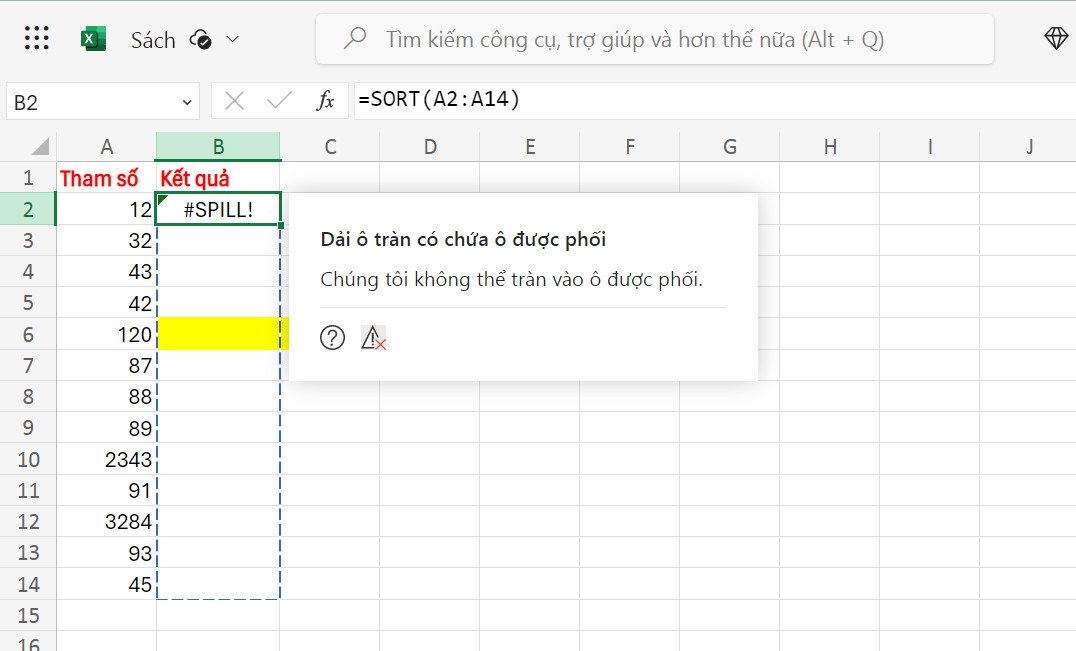1076x651 pixels.
Task: Click the formula bar with =SORT(A2:A14)
Action: pos(714,100)
